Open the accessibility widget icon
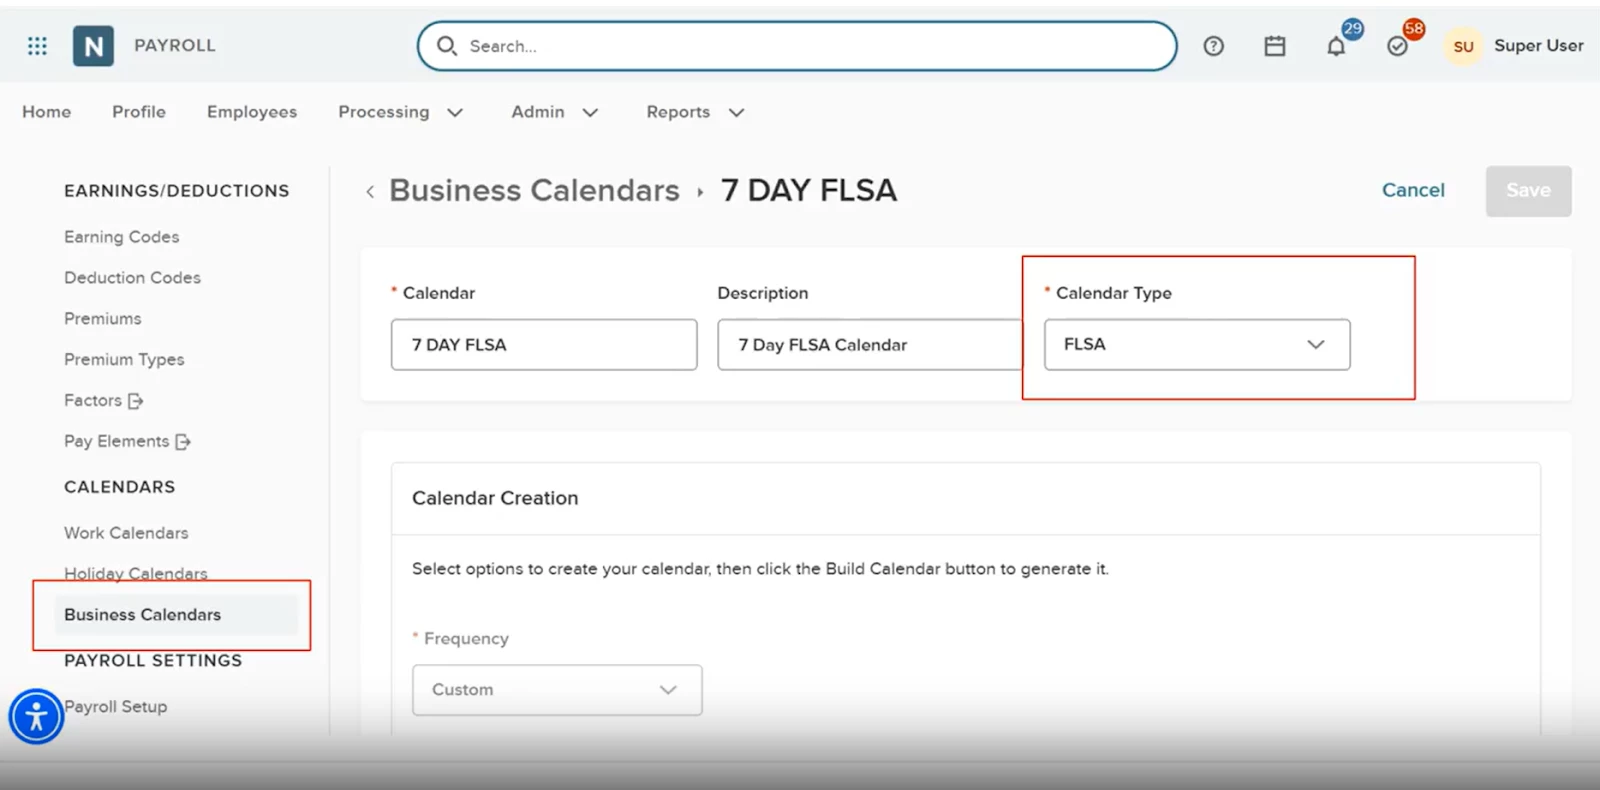 click(x=37, y=716)
